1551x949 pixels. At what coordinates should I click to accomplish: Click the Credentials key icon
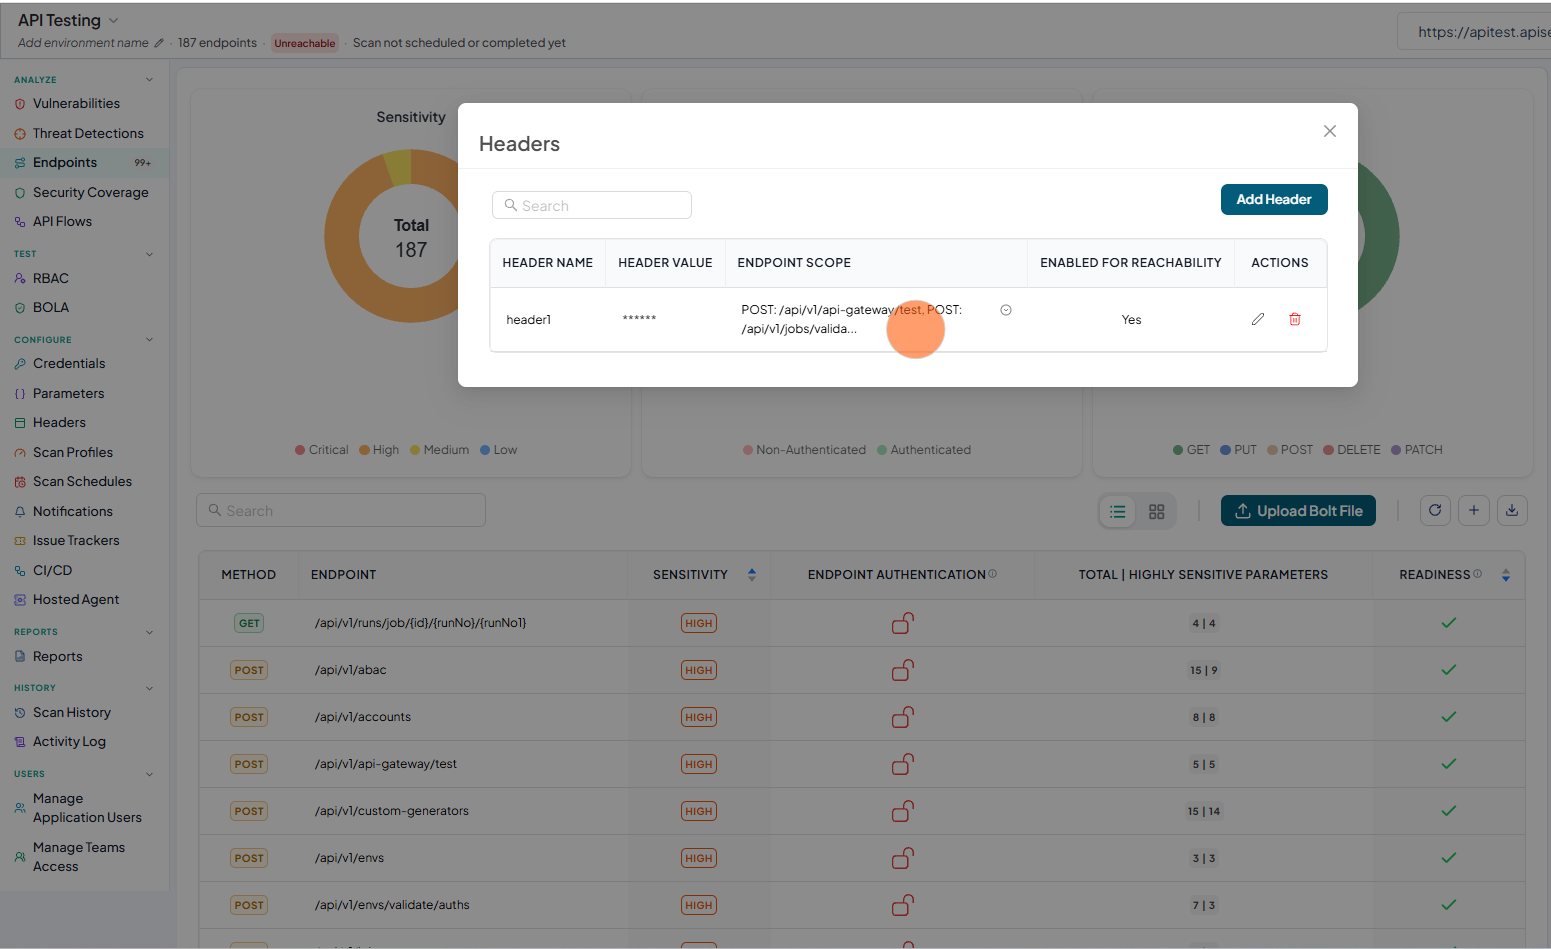click(20, 364)
